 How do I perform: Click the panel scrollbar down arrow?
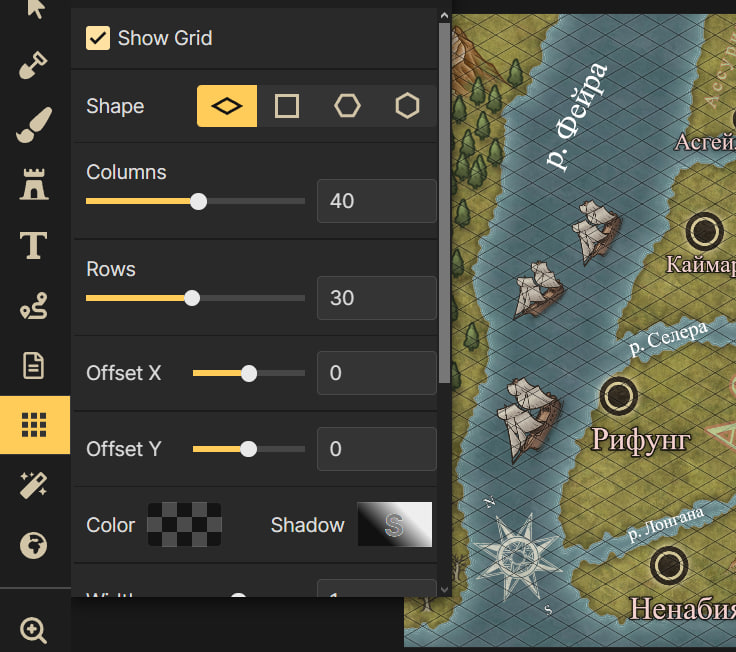tap(444, 588)
